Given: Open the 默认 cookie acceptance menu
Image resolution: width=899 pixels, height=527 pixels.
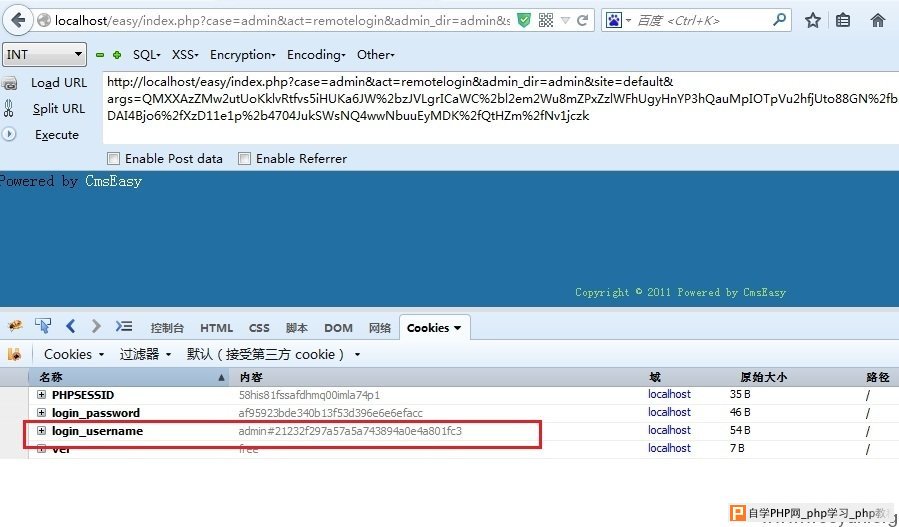Looking at the screenshot, I should [273, 354].
